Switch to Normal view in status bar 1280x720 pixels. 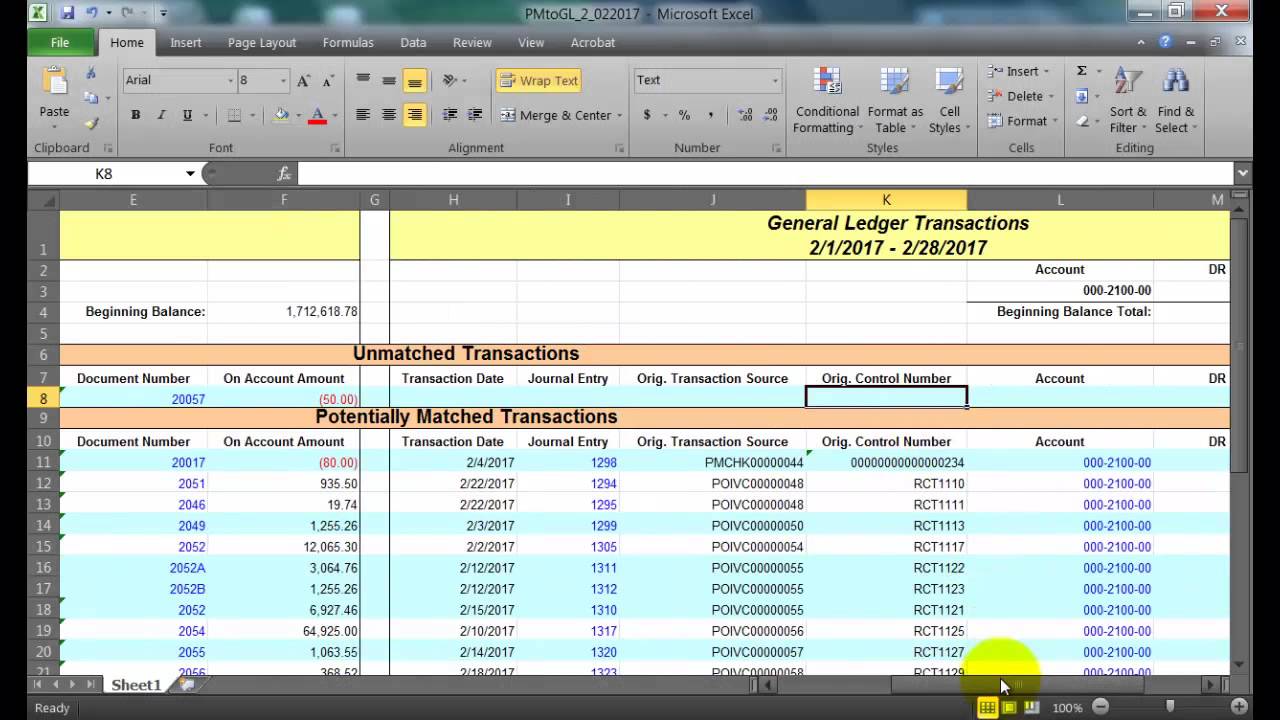coord(987,707)
